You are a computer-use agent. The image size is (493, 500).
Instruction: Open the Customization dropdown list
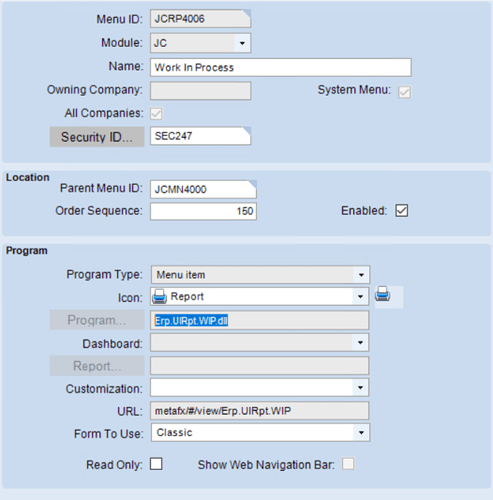coord(360,387)
